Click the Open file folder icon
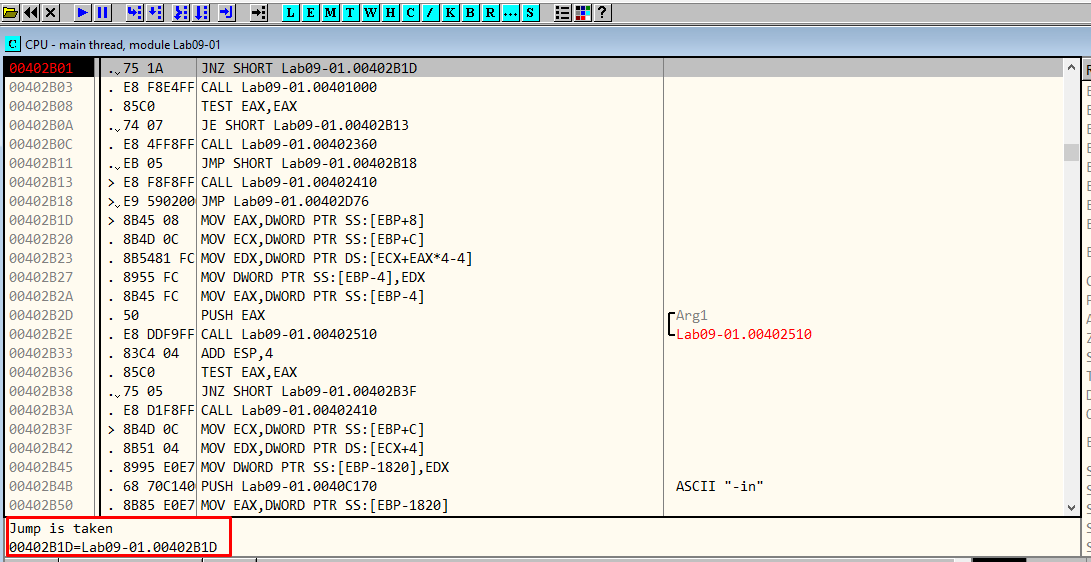1091x562 pixels. [x=11, y=12]
